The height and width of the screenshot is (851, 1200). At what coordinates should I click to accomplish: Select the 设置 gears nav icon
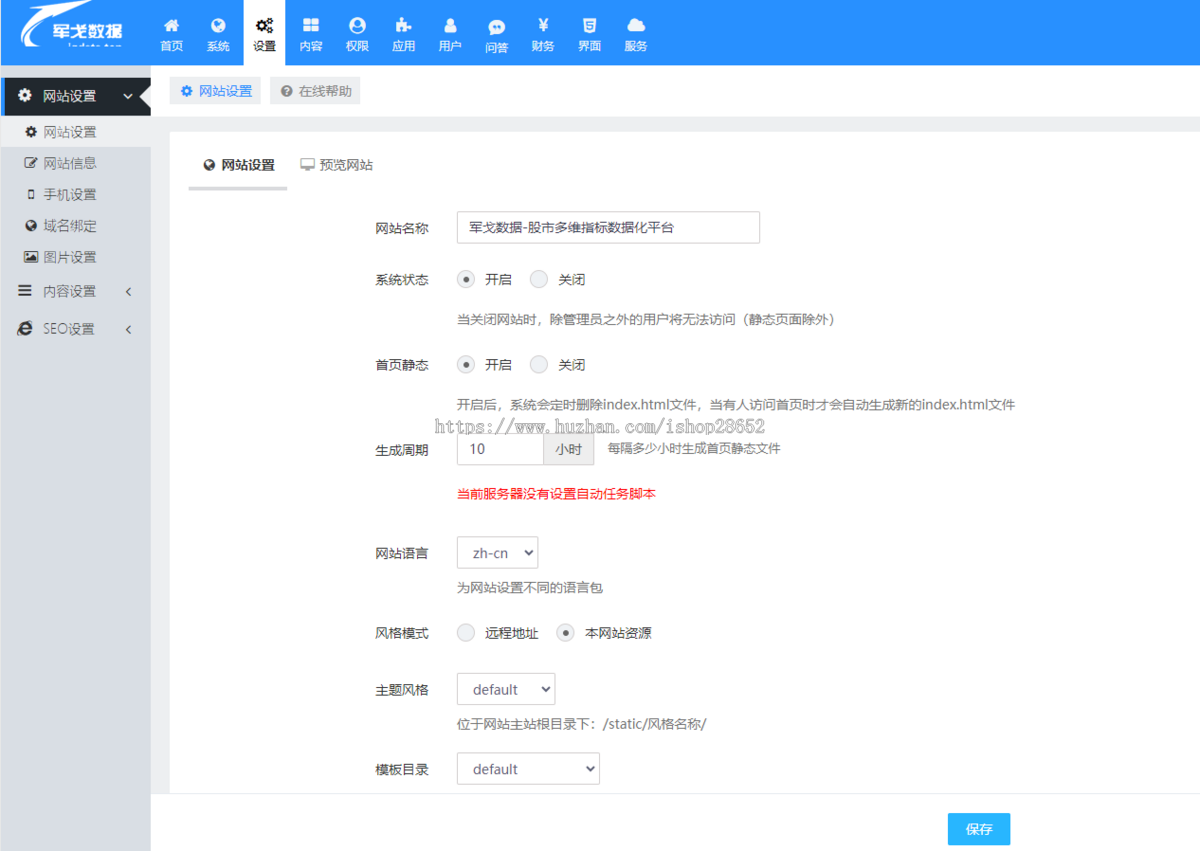tap(264, 25)
